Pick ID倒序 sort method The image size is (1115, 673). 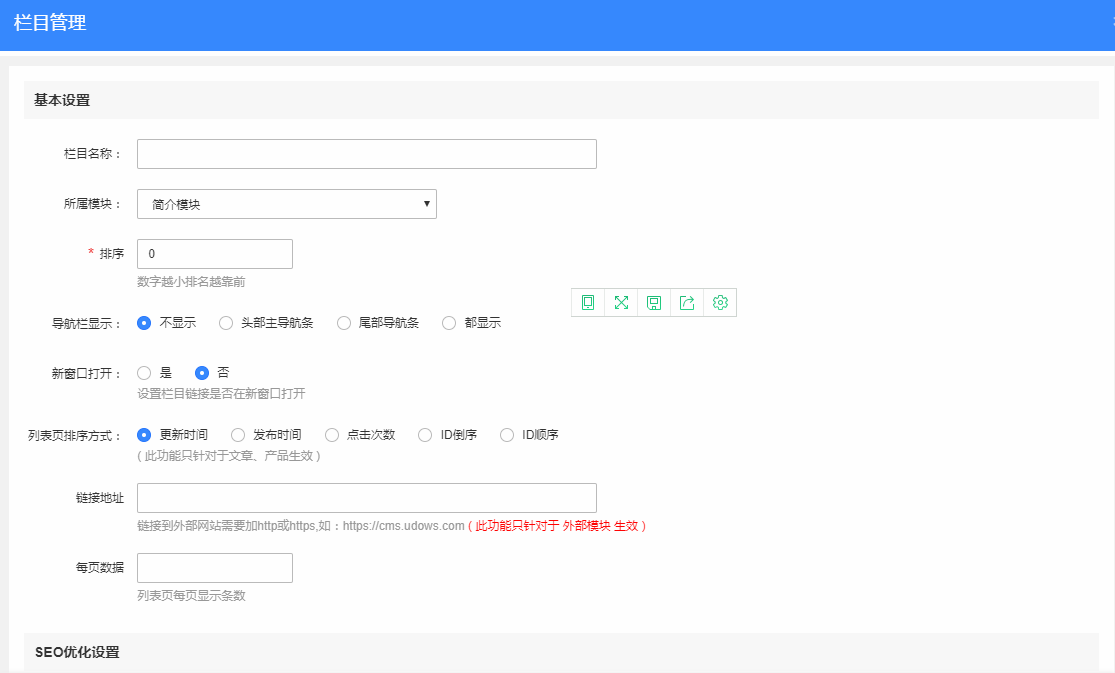pyautogui.click(x=425, y=435)
